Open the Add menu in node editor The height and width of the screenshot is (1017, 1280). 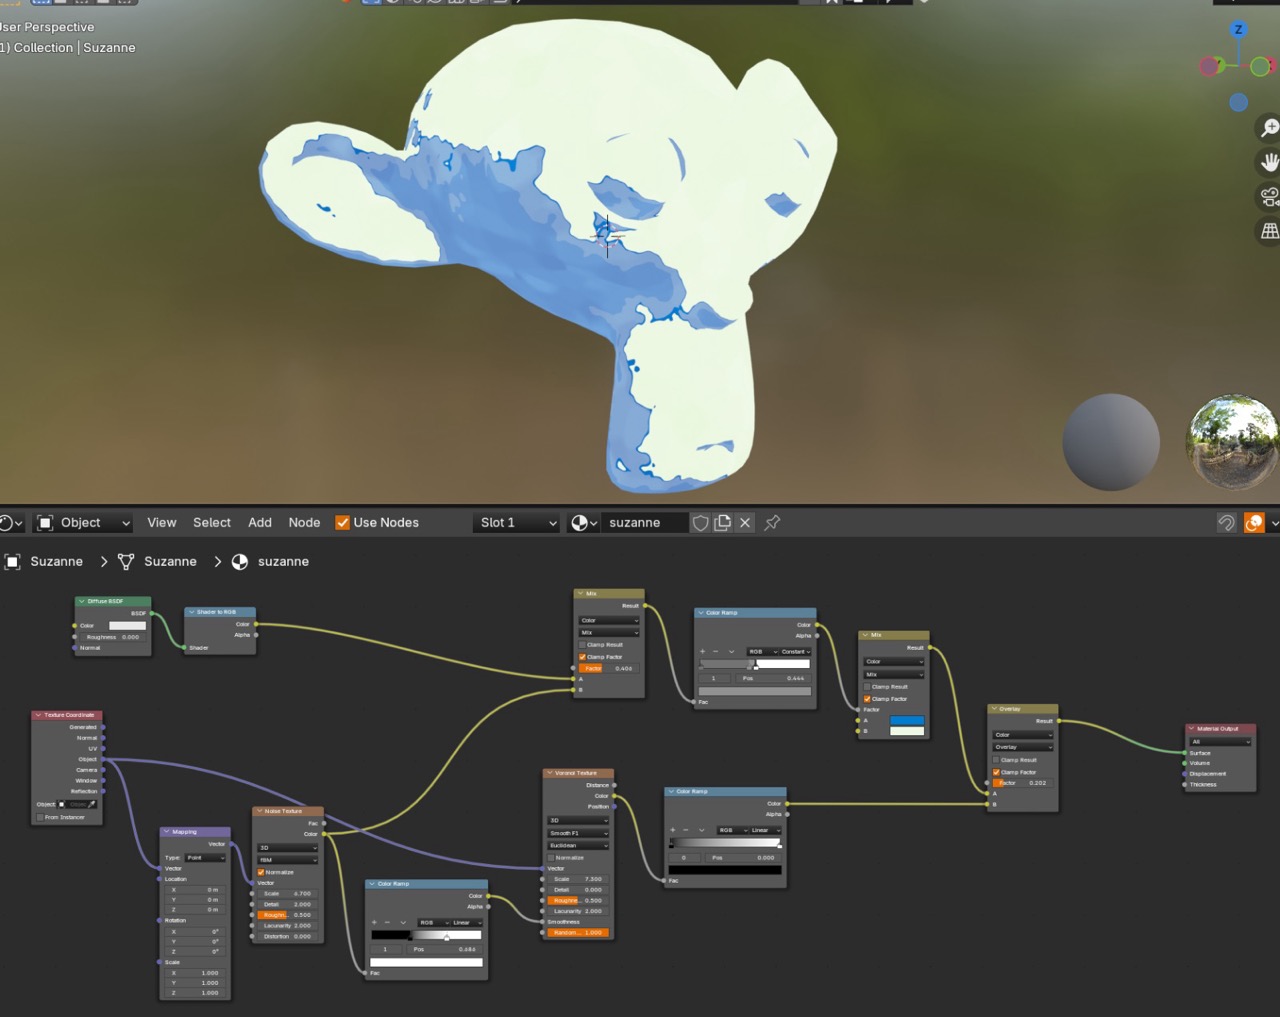pos(260,523)
